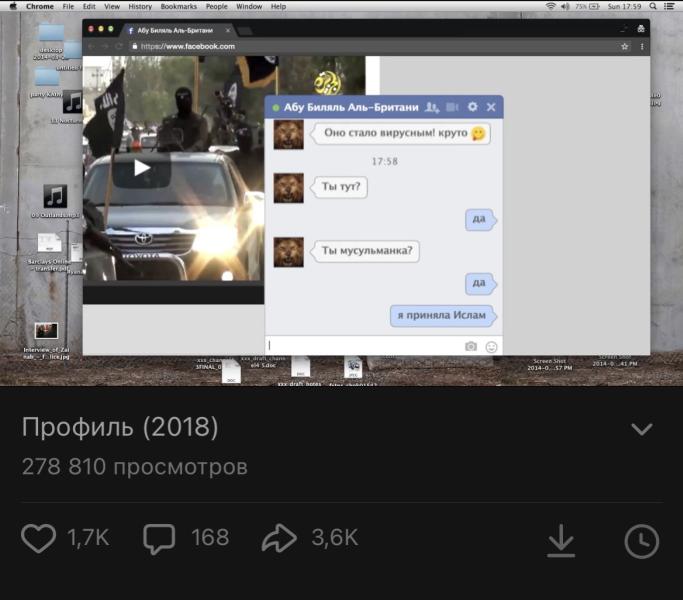Download the video with the arrow-down icon
Screen dimensions: 683x600
[561, 540]
